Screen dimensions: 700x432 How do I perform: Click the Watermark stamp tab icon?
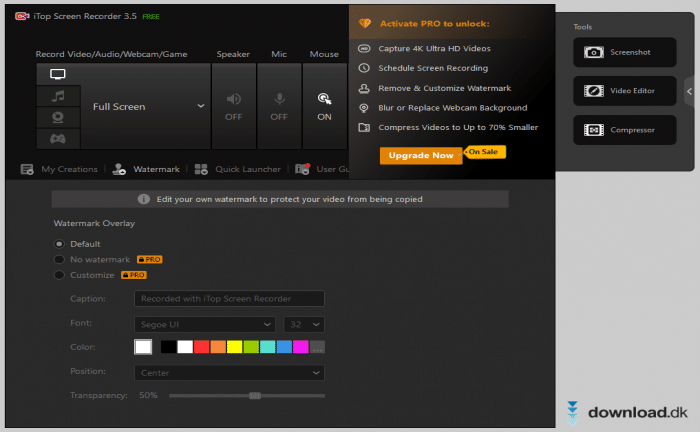click(119, 169)
